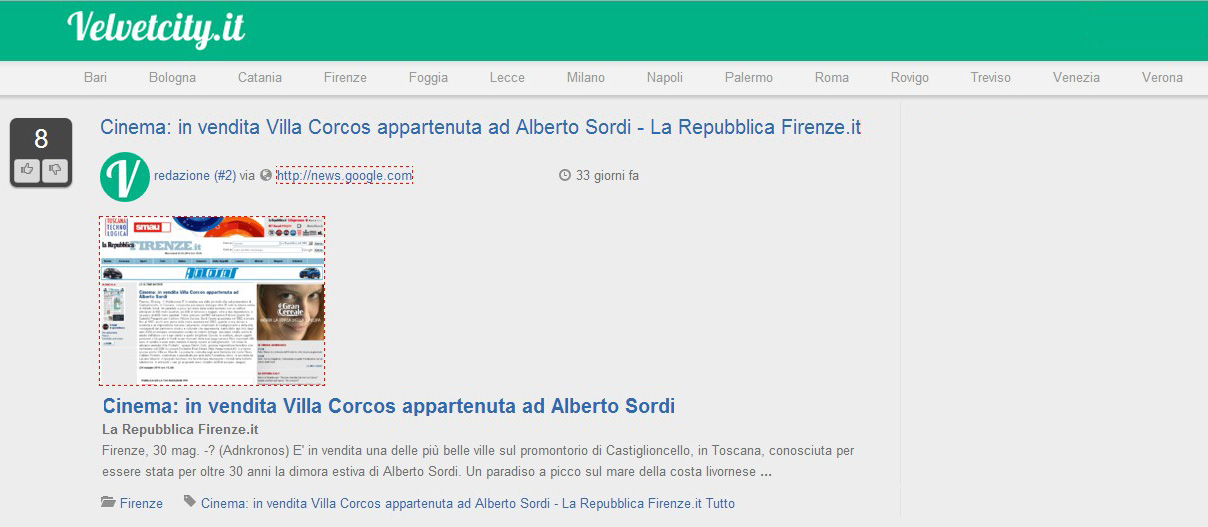This screenshot has height=527, width=1208.
Task: Click the redazione (#2) author link
Action: tap(195, 176)
